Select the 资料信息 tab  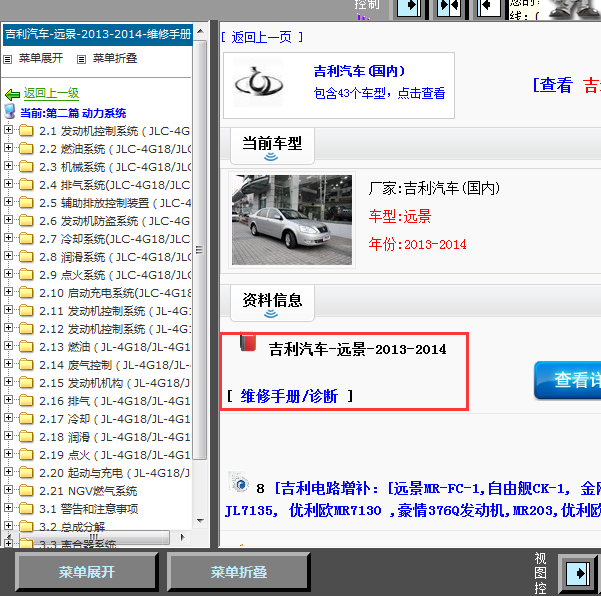click(x=272, y=303)
